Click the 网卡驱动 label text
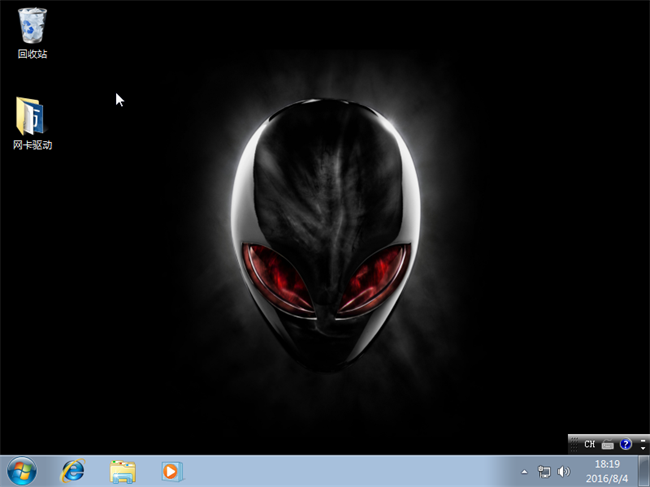650x487 pixels. coord(32,145)
